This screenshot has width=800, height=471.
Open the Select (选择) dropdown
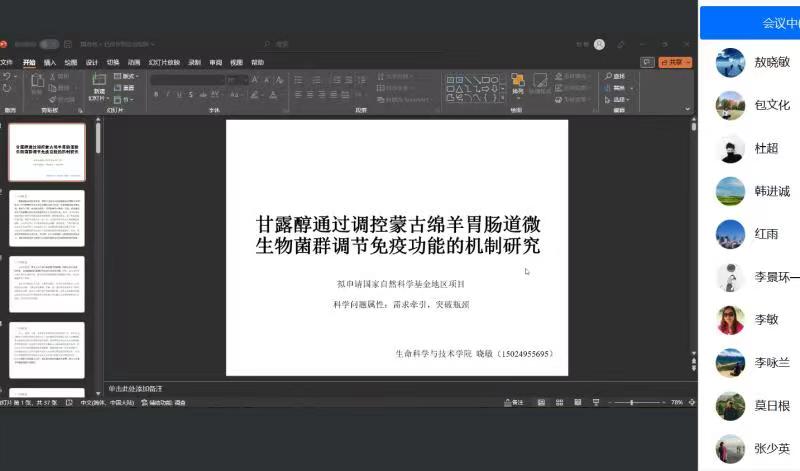click(x=620, y=99)
